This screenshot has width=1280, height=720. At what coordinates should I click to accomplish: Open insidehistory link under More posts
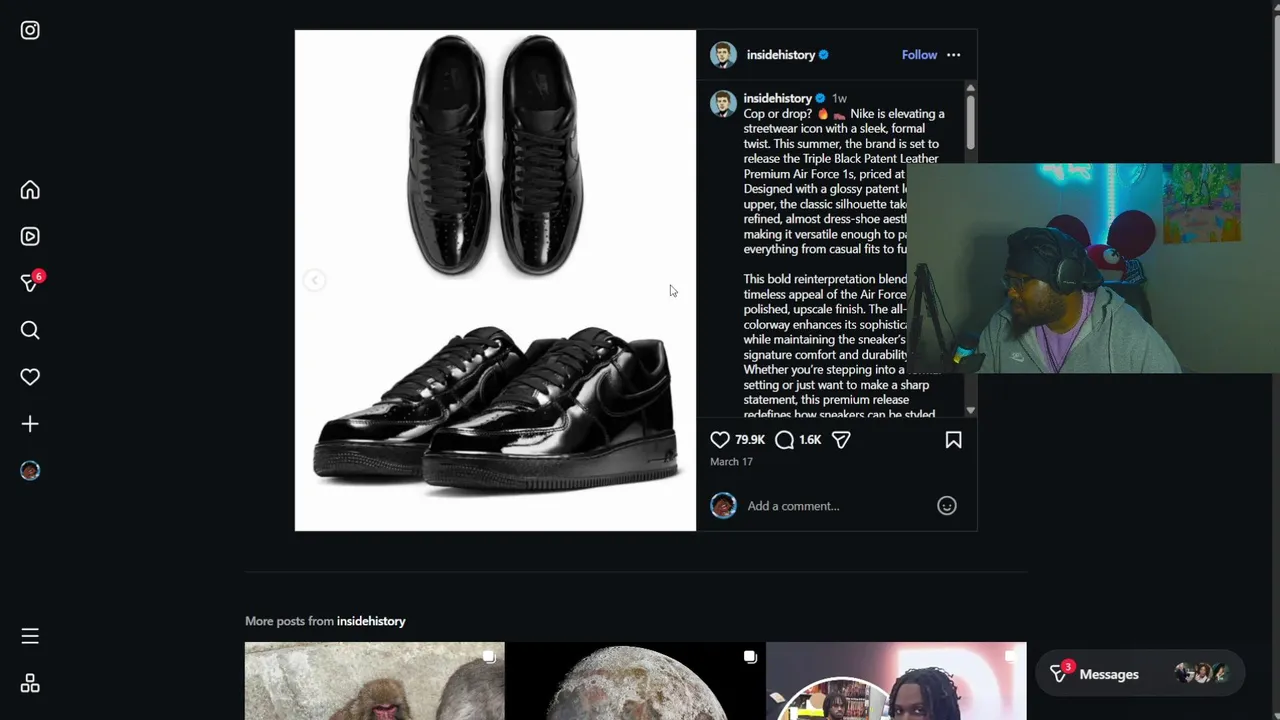point(371,621)
